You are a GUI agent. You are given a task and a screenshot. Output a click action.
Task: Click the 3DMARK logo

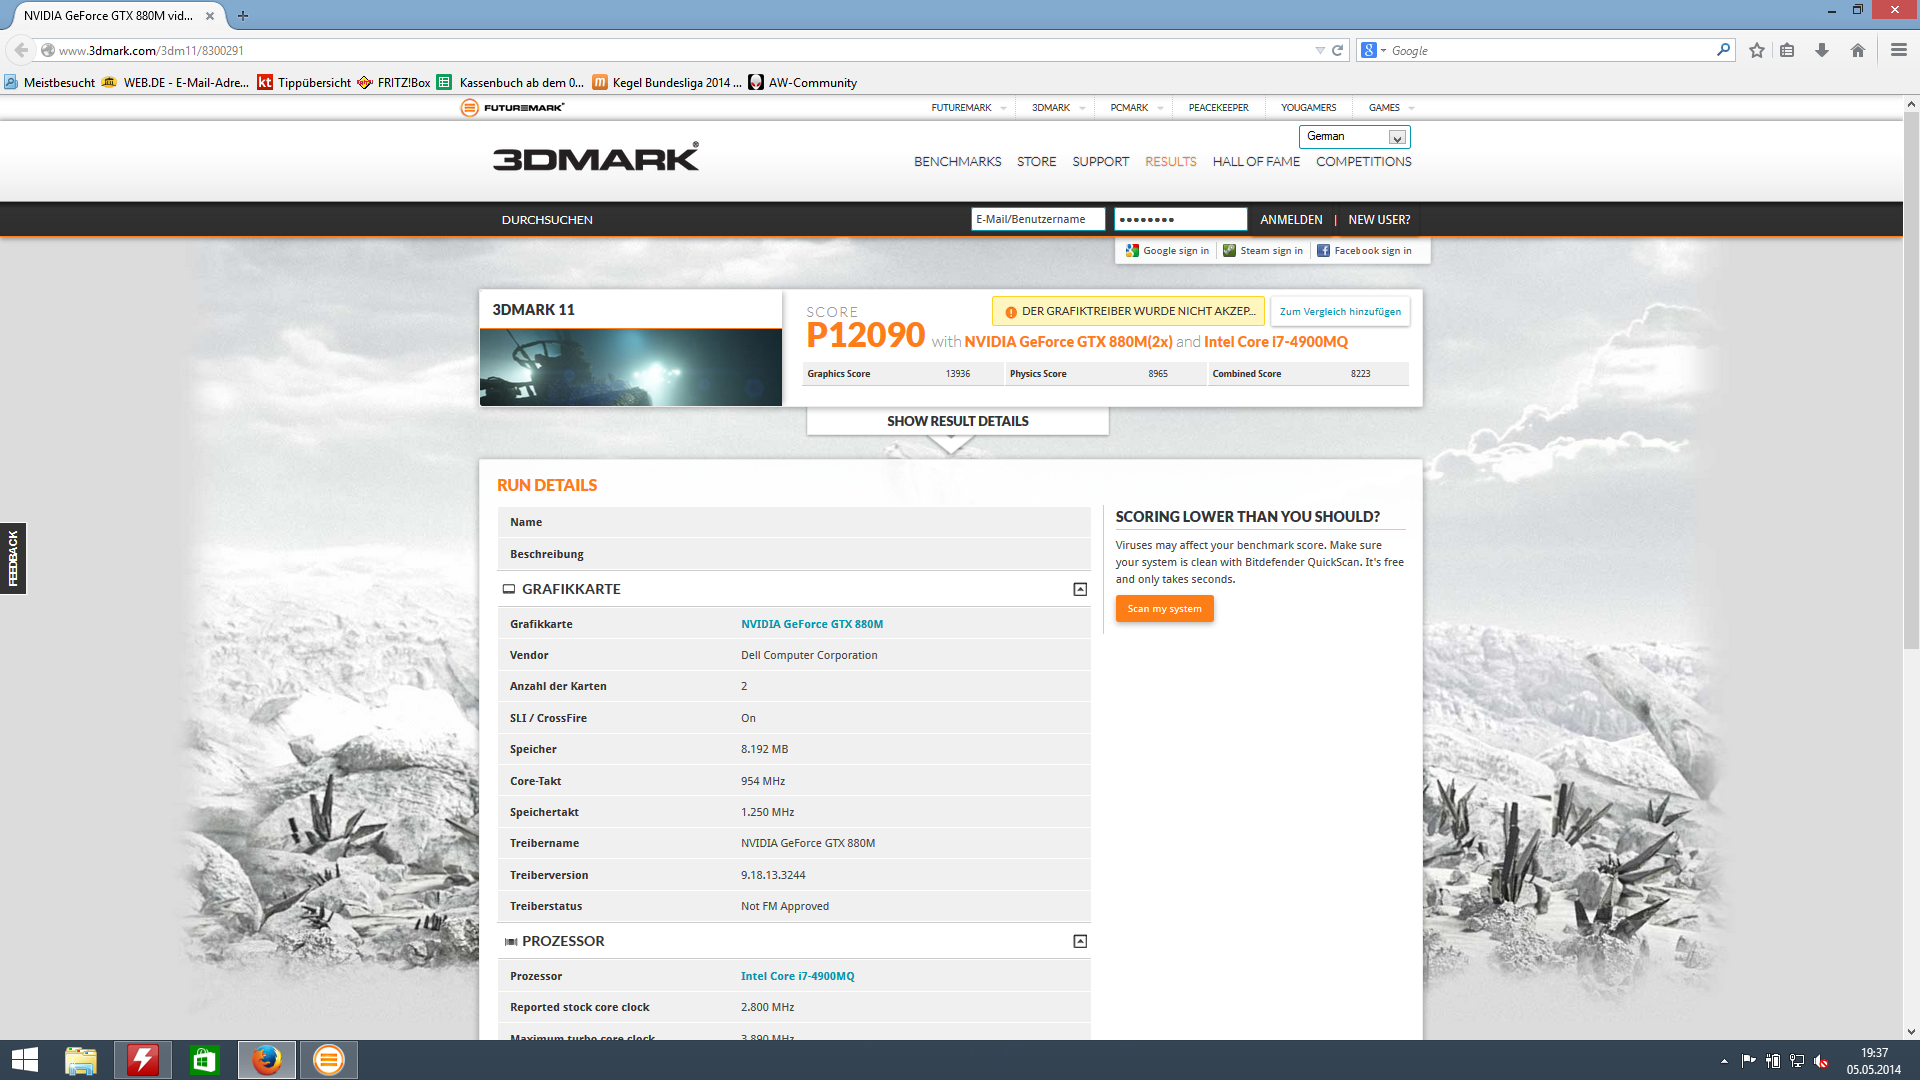pos(596,157)
